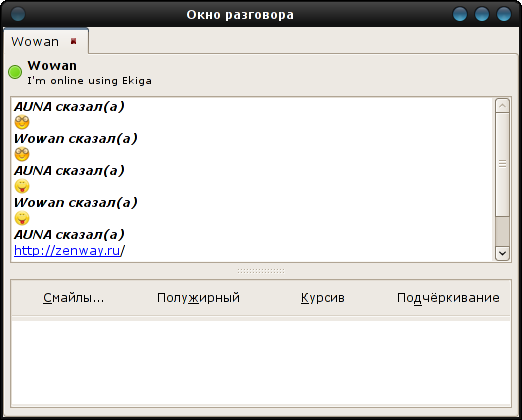This screenshot has width=522, height=420.
Task: Click the first glasses smiley from AUNA
Action: tap(22, 122)
